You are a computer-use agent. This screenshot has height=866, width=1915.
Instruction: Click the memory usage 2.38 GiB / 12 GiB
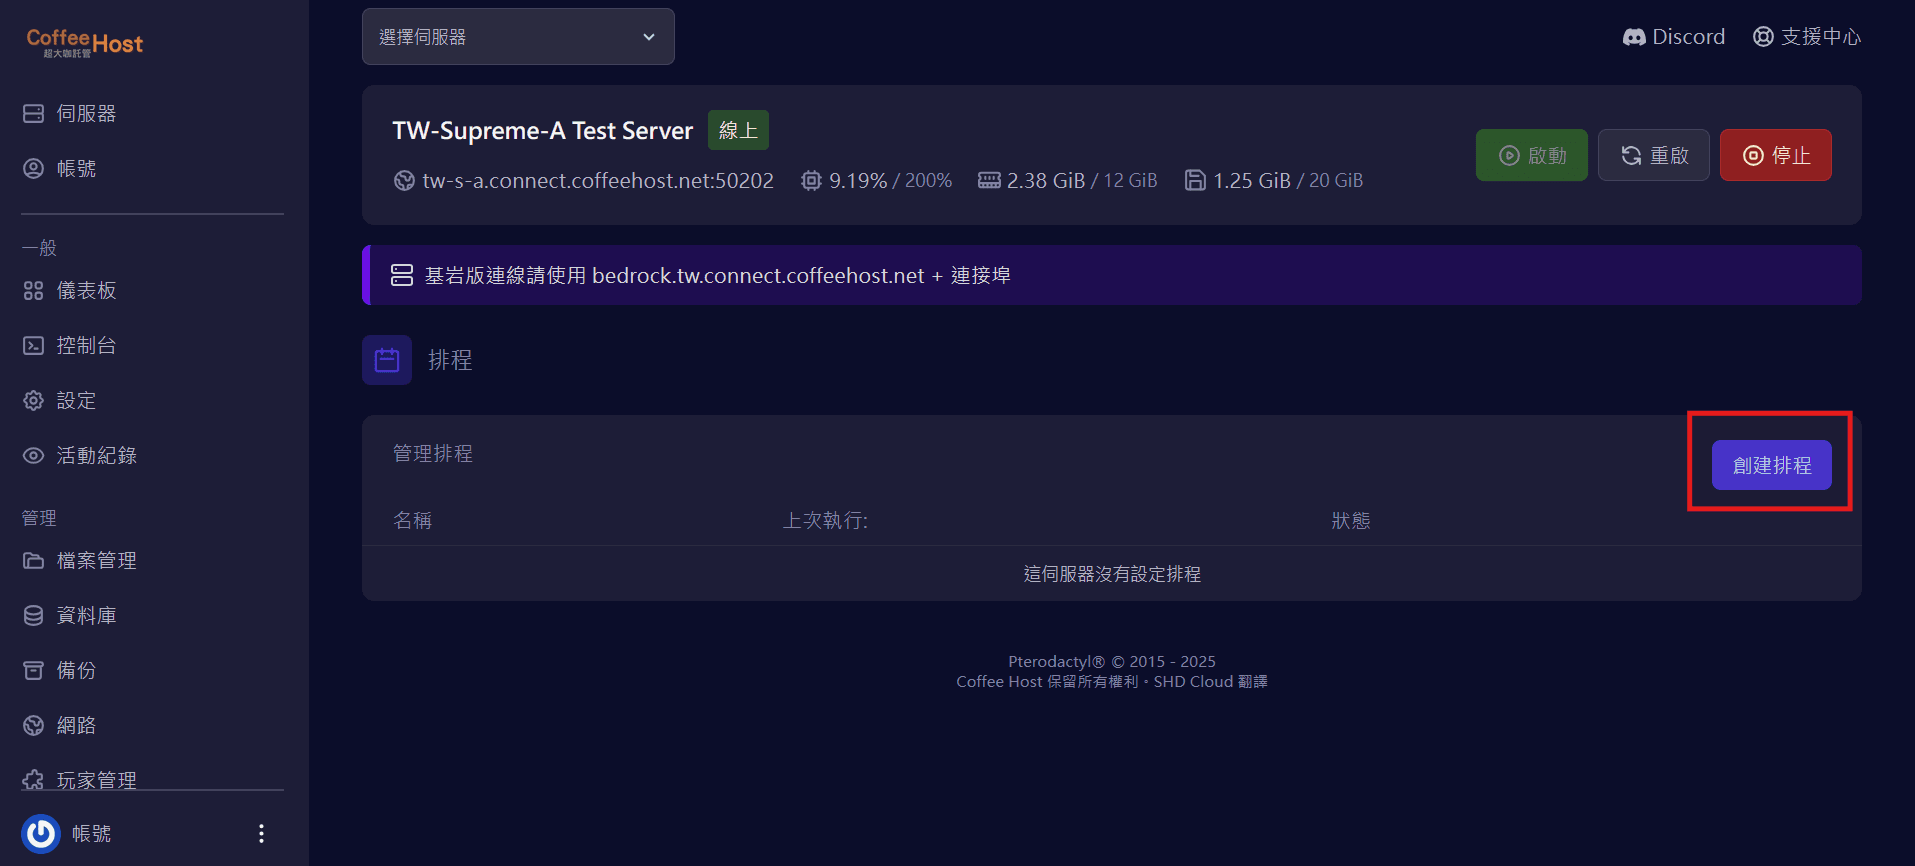[x=1082, y=181]
